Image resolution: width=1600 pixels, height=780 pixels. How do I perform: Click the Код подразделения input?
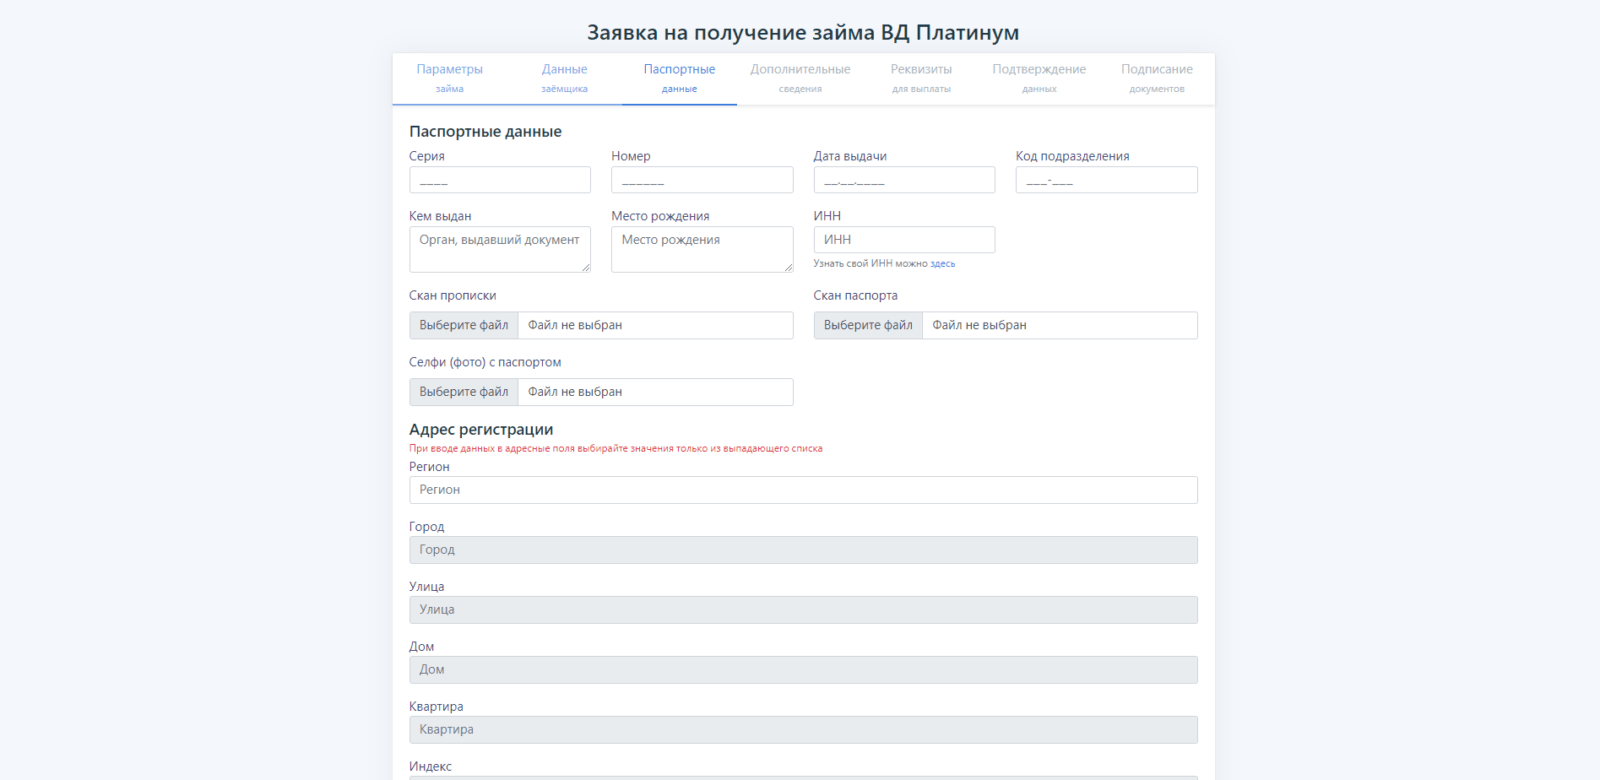pyautogui.click(x=1106, y=180)
